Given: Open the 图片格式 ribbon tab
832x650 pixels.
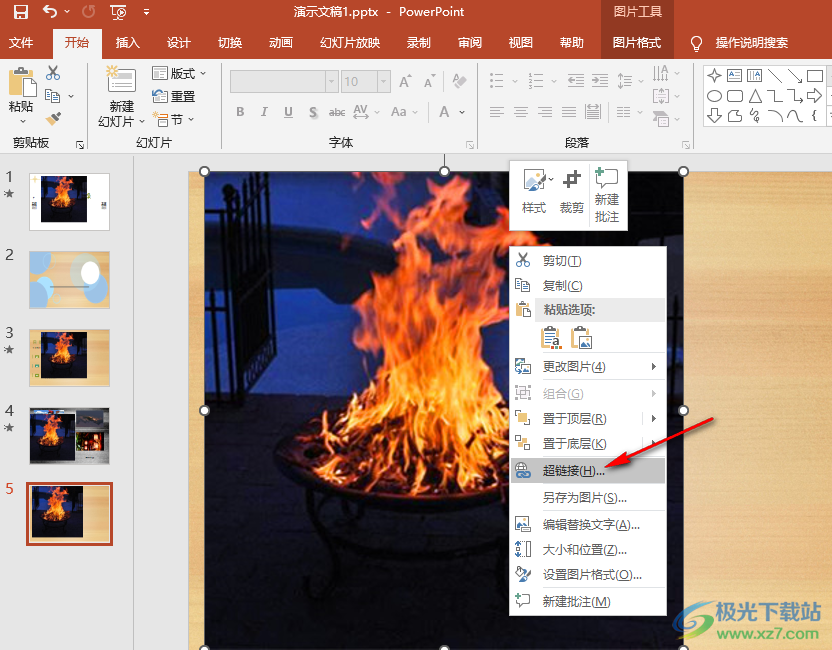Looking at the screenshot, I should pos(637,43).
